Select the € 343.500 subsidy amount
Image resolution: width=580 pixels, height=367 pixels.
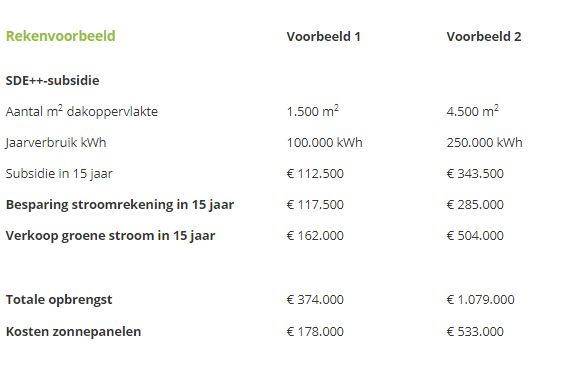475,174
